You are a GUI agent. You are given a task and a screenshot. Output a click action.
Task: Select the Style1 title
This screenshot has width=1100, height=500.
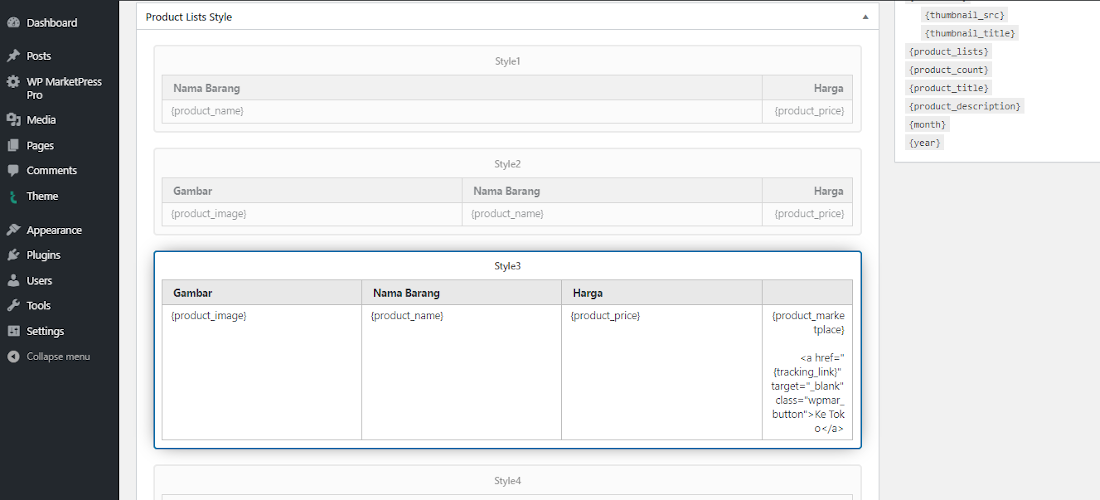click(x=507, y=61)
